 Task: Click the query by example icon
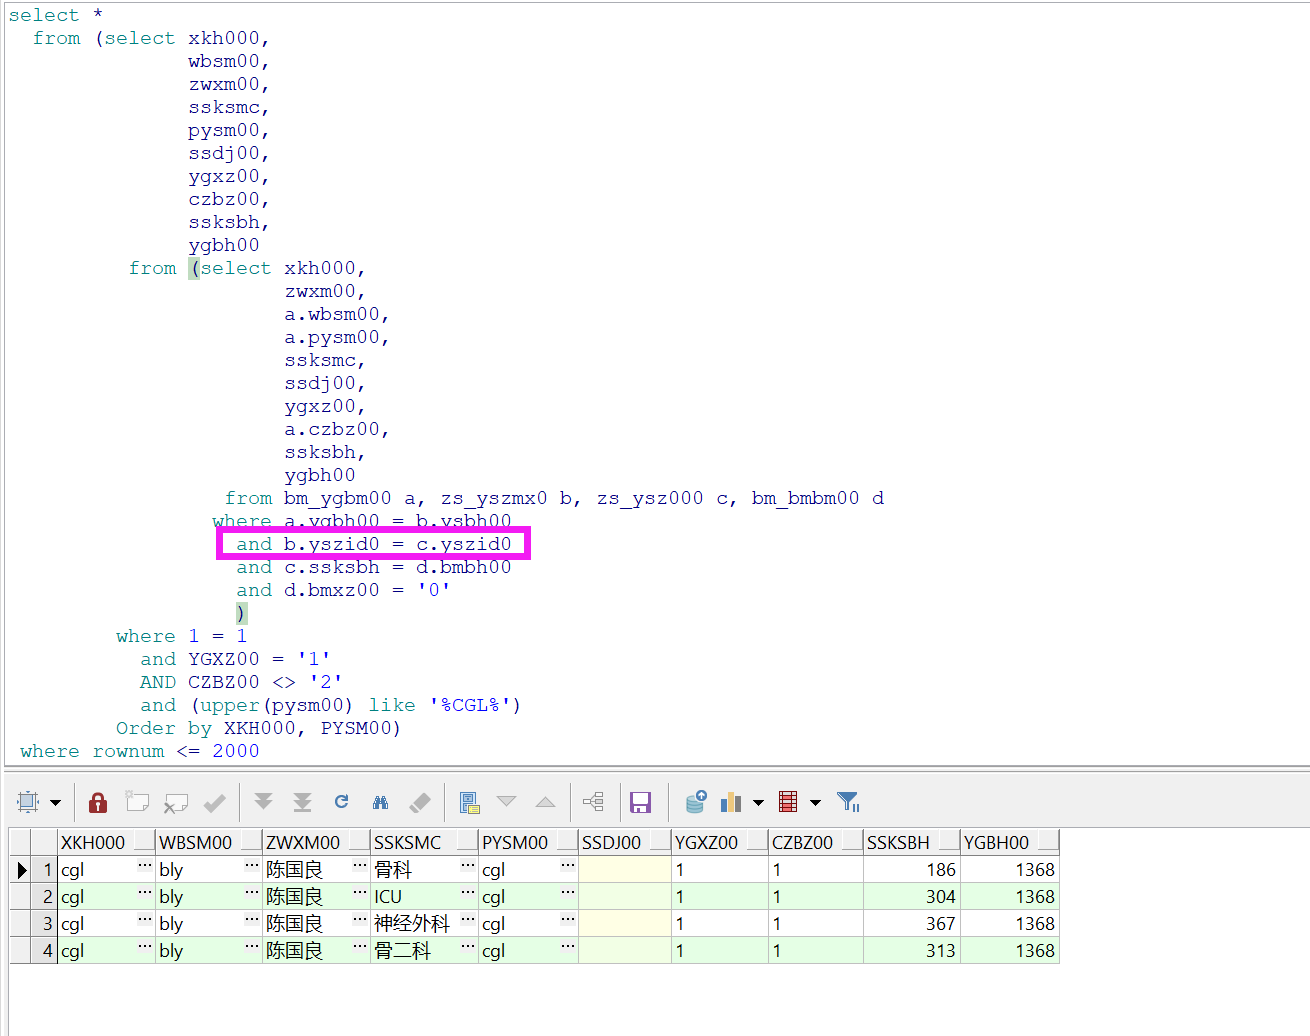(x=469, y=802)
